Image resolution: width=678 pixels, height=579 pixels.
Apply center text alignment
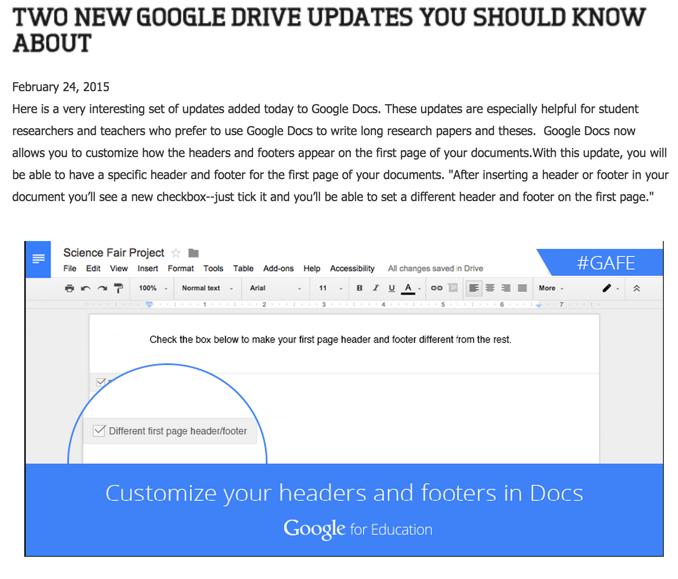(x=490, y=288)
